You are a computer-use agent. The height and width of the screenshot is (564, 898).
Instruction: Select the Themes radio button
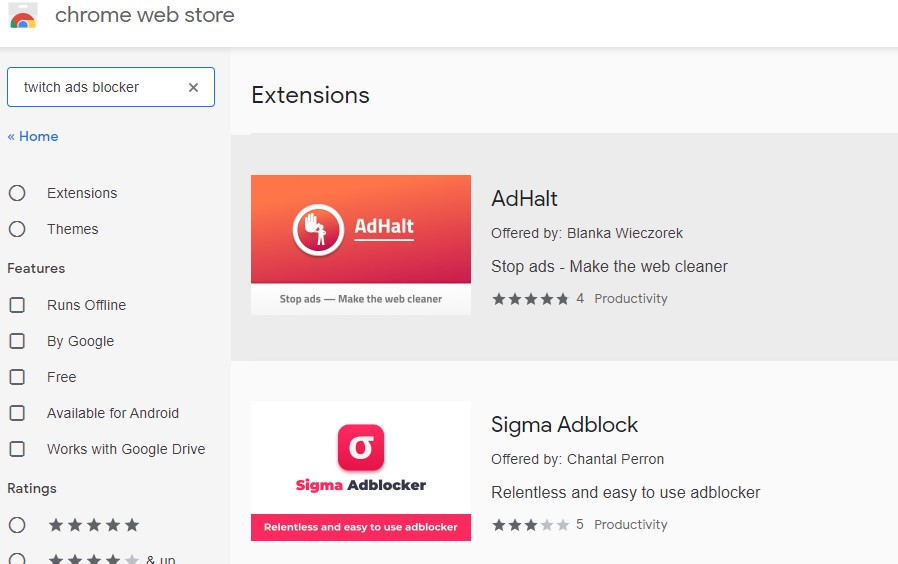coord(17,229)
